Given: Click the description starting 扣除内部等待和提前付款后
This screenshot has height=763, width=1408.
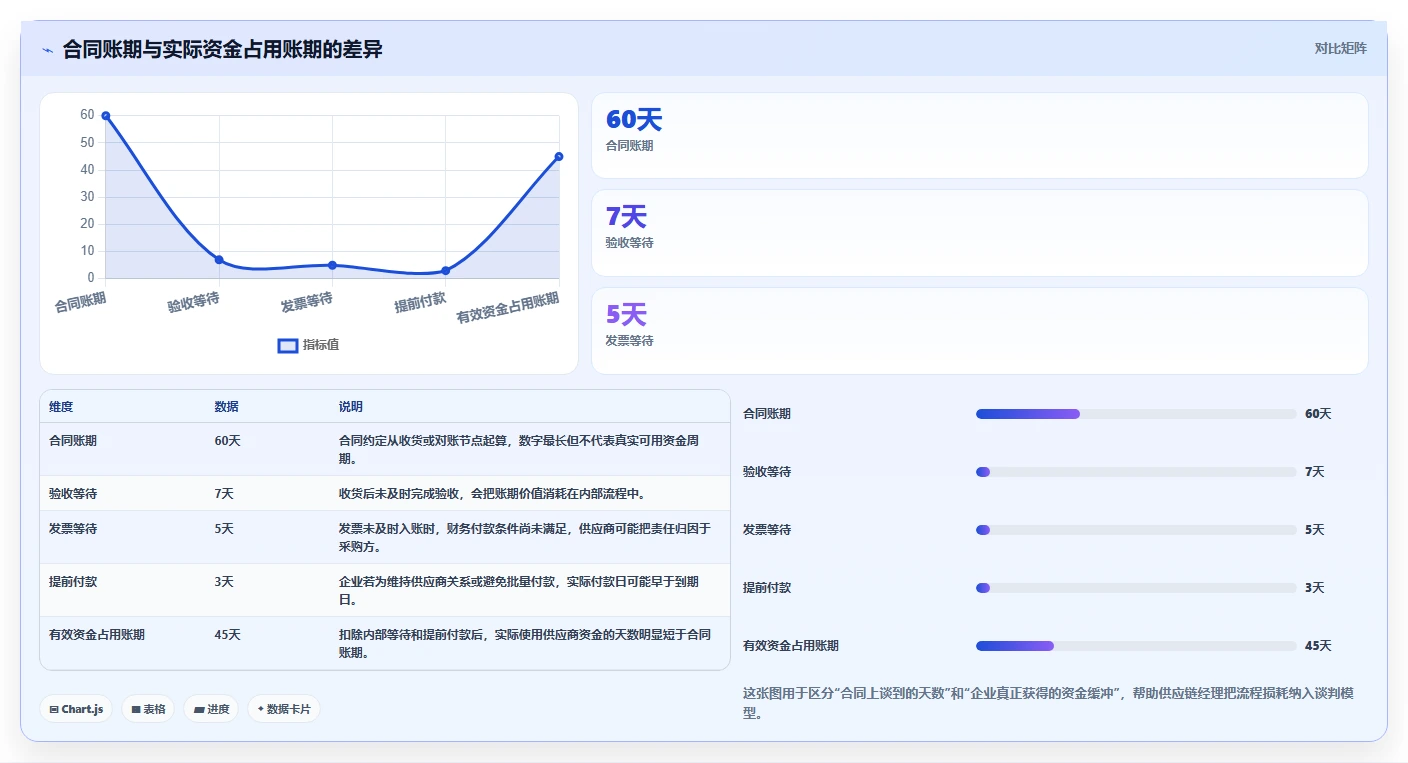Looking at the screenshot, I should click(x=525, y=643).
